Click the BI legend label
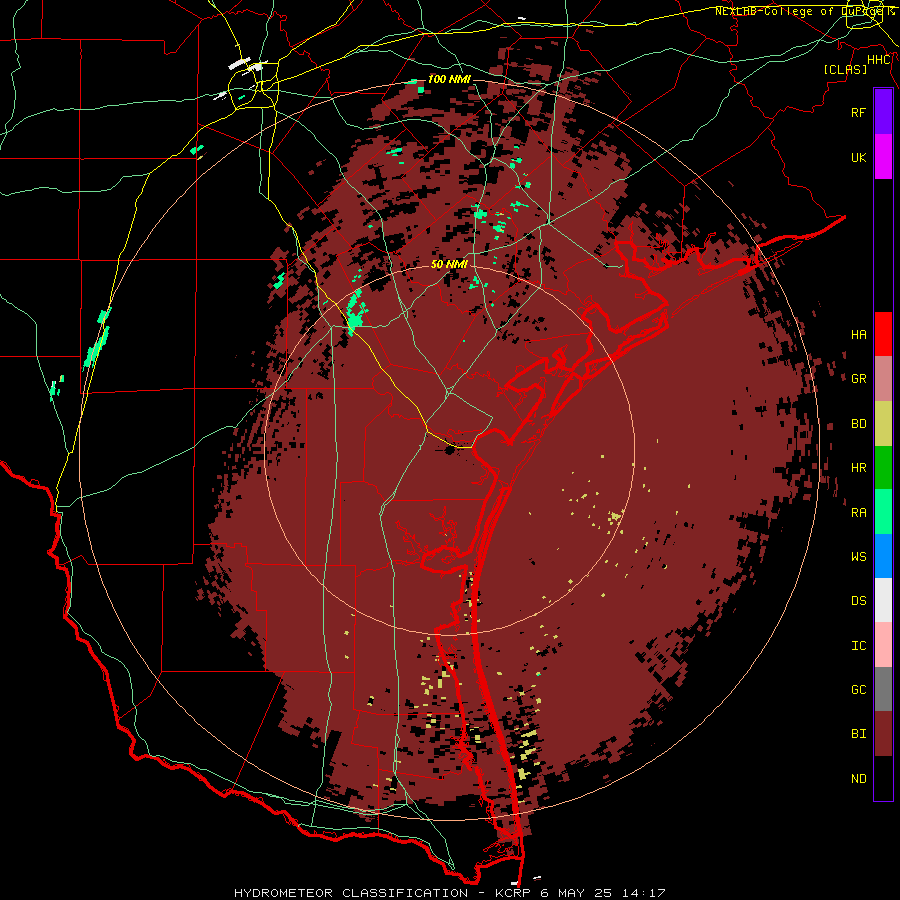Viewport: 900px width, 900px height. [858, 734]
